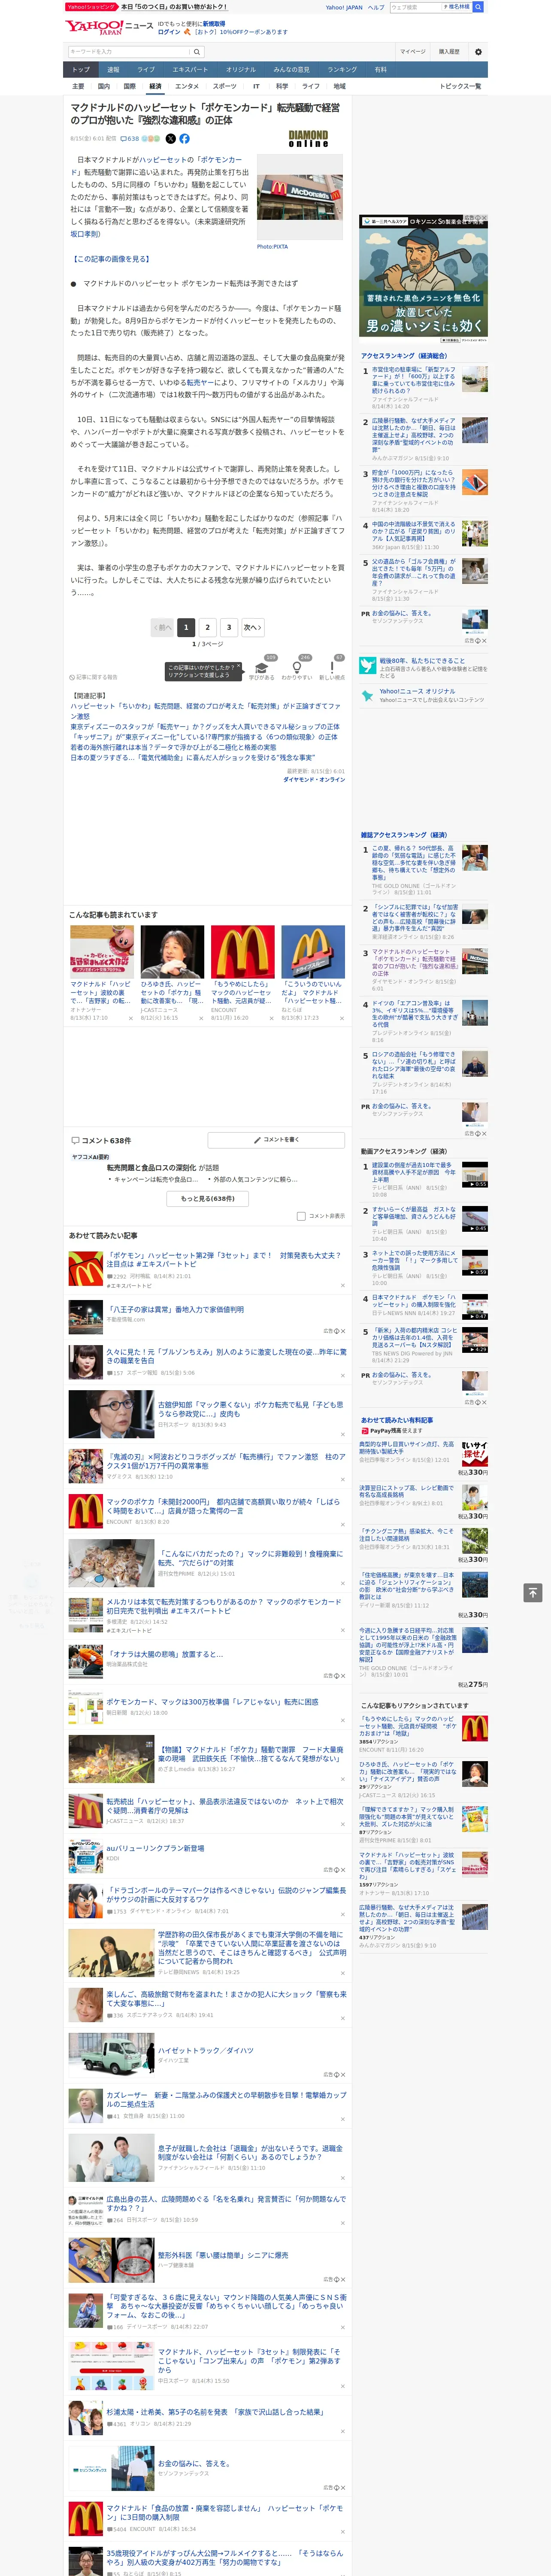Open the ランキング main tab

[342, 70]
